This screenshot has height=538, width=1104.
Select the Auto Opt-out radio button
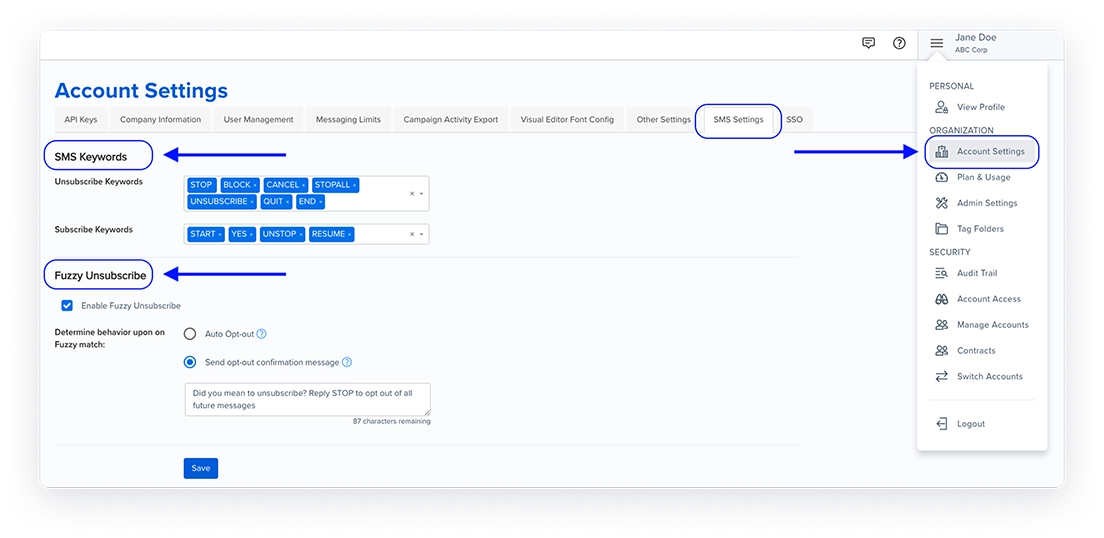pos(190,334)
